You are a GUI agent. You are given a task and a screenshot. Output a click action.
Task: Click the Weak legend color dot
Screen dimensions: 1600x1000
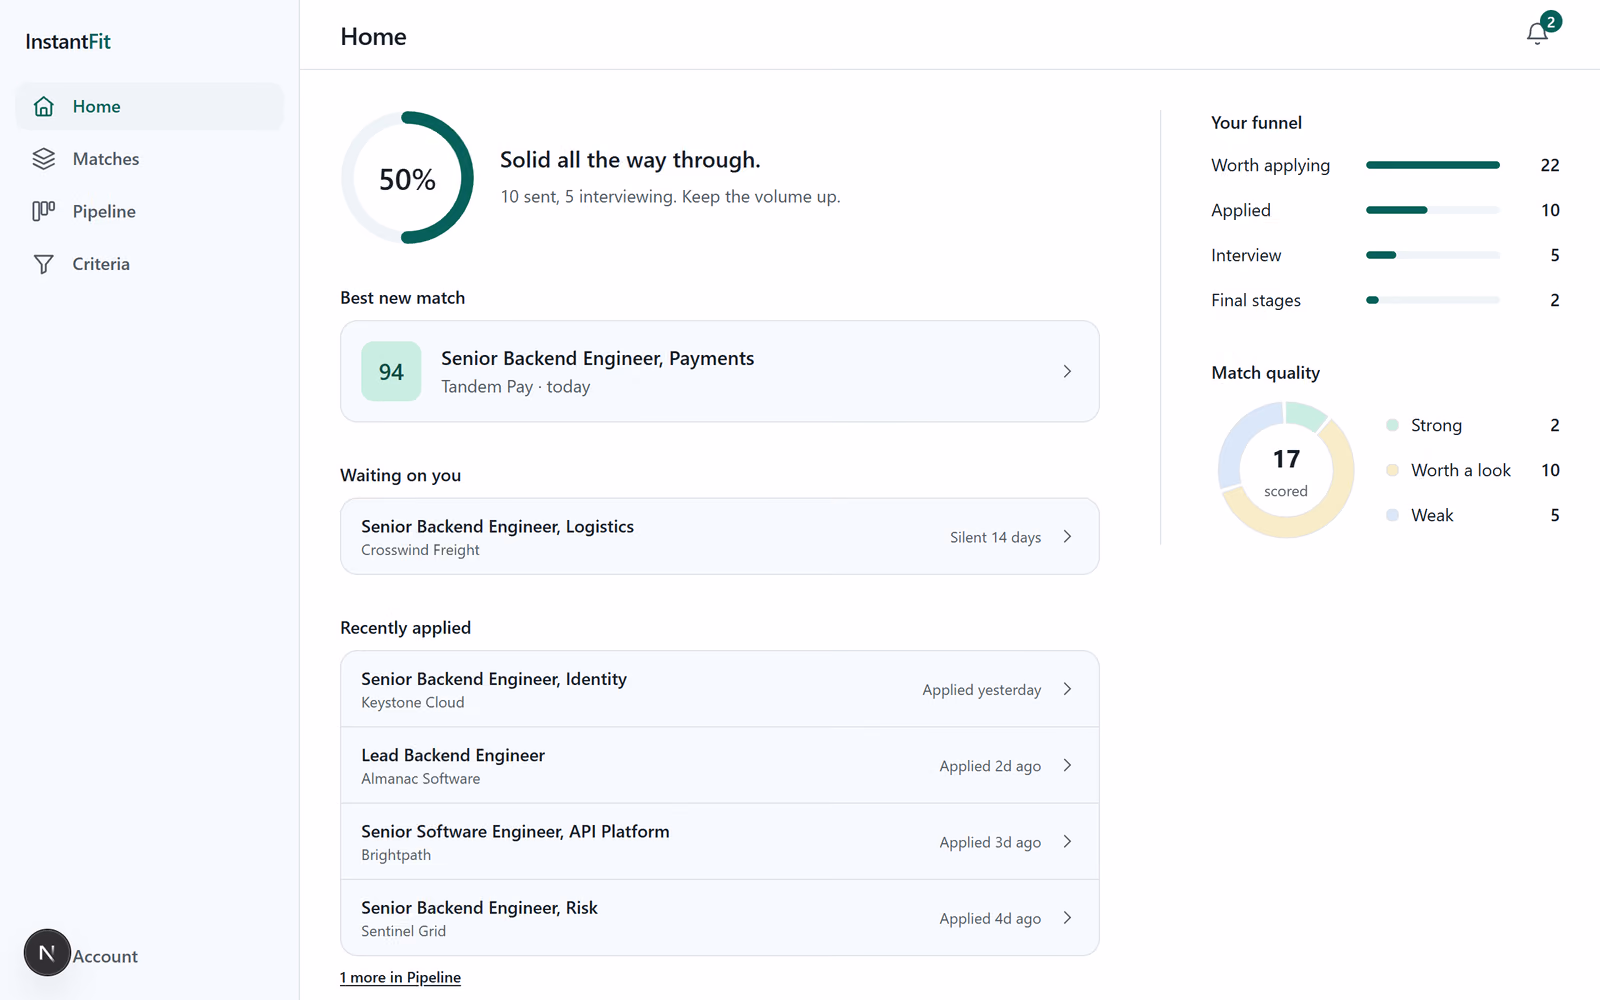(x=1392, y=515)
